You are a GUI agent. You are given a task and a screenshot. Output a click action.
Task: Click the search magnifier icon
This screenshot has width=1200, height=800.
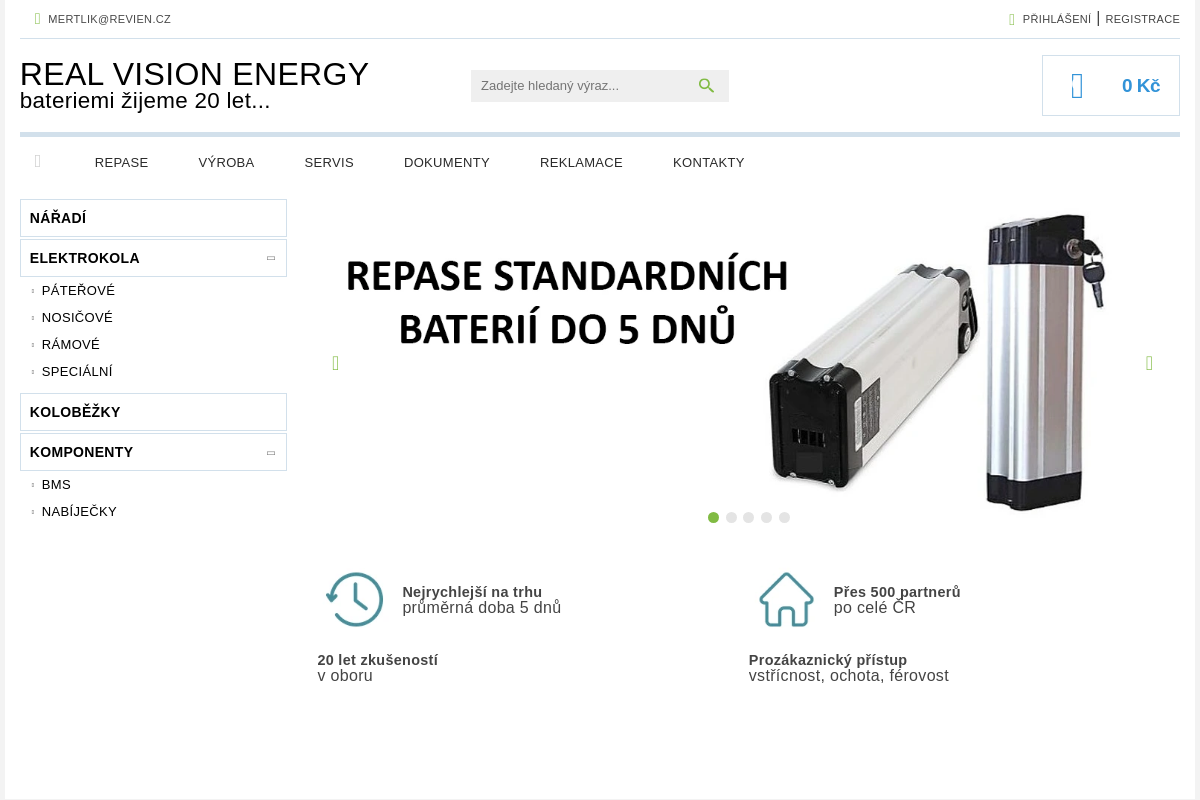click(x=706, y=86)
